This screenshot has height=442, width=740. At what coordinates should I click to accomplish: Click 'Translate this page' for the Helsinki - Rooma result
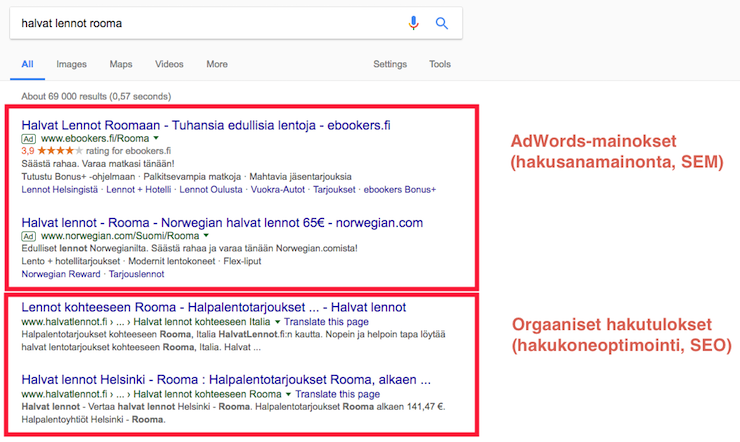click(337, 394)
